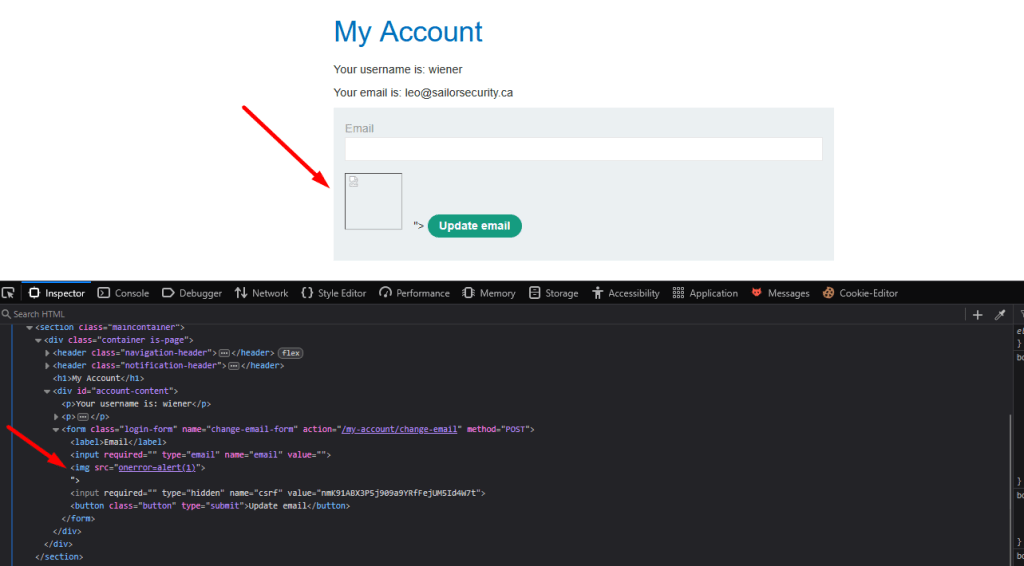
Task: Click the Email input field on the page
Action: tap(583, 149)
